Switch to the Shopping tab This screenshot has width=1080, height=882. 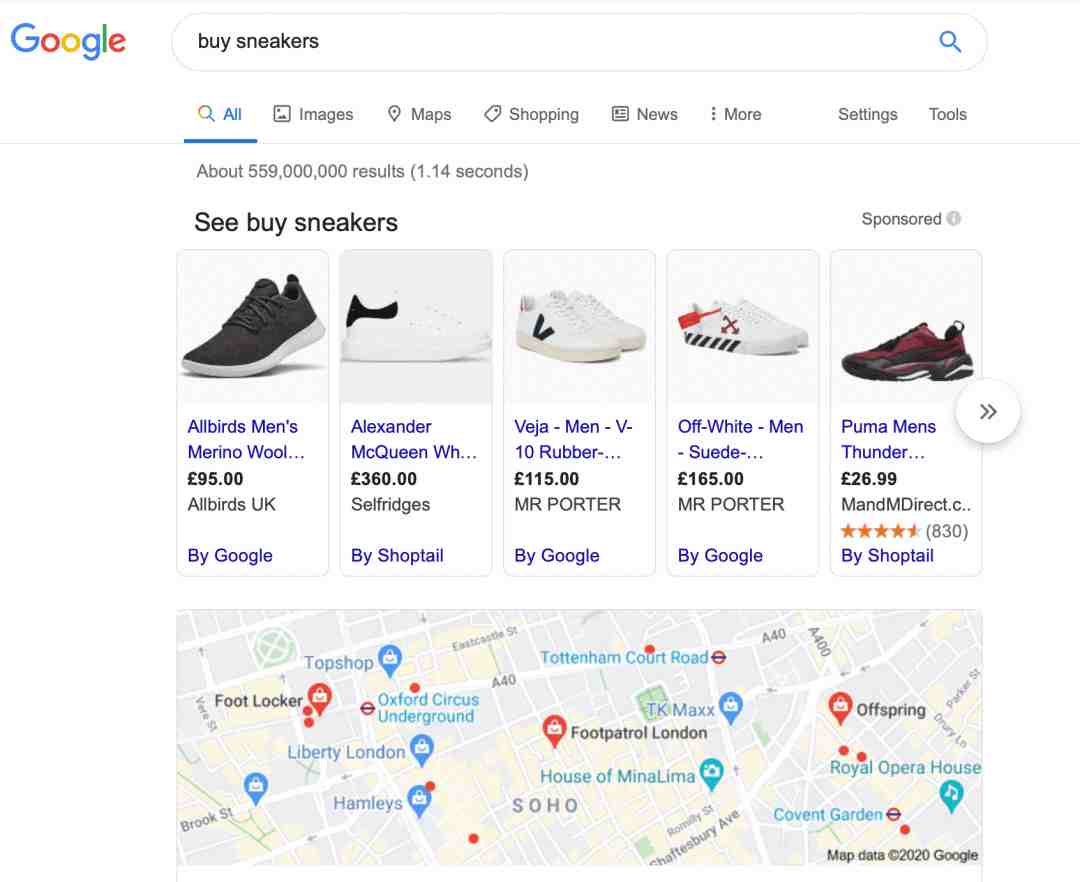pos(531,114)
